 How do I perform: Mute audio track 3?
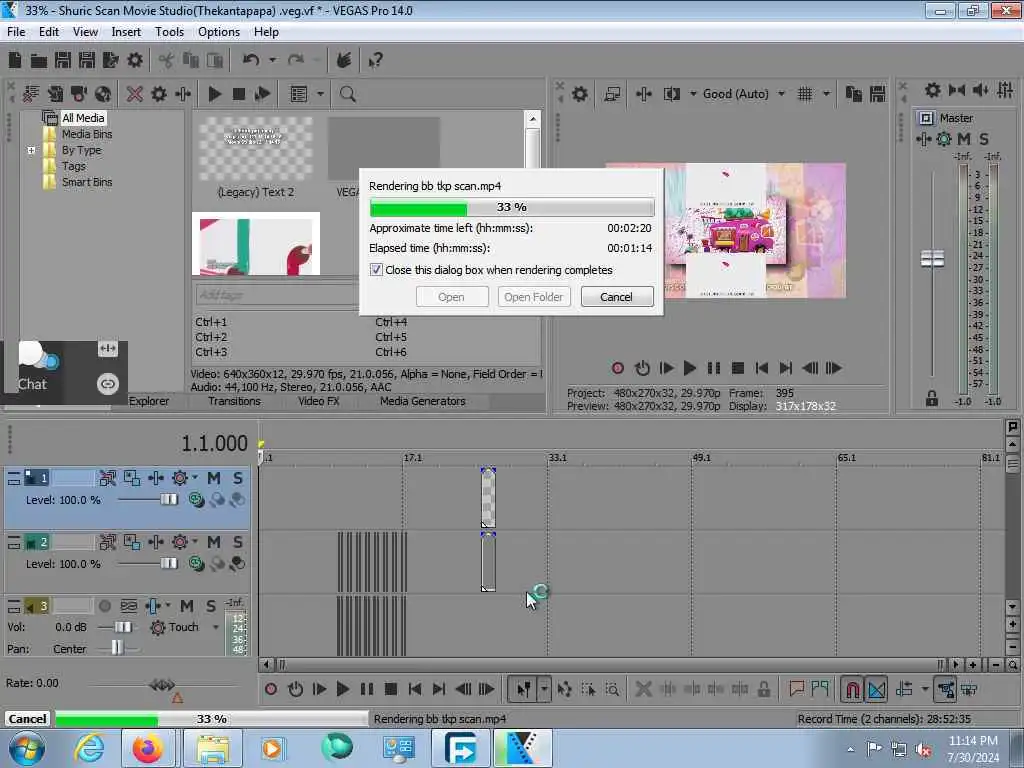point(187,607)
